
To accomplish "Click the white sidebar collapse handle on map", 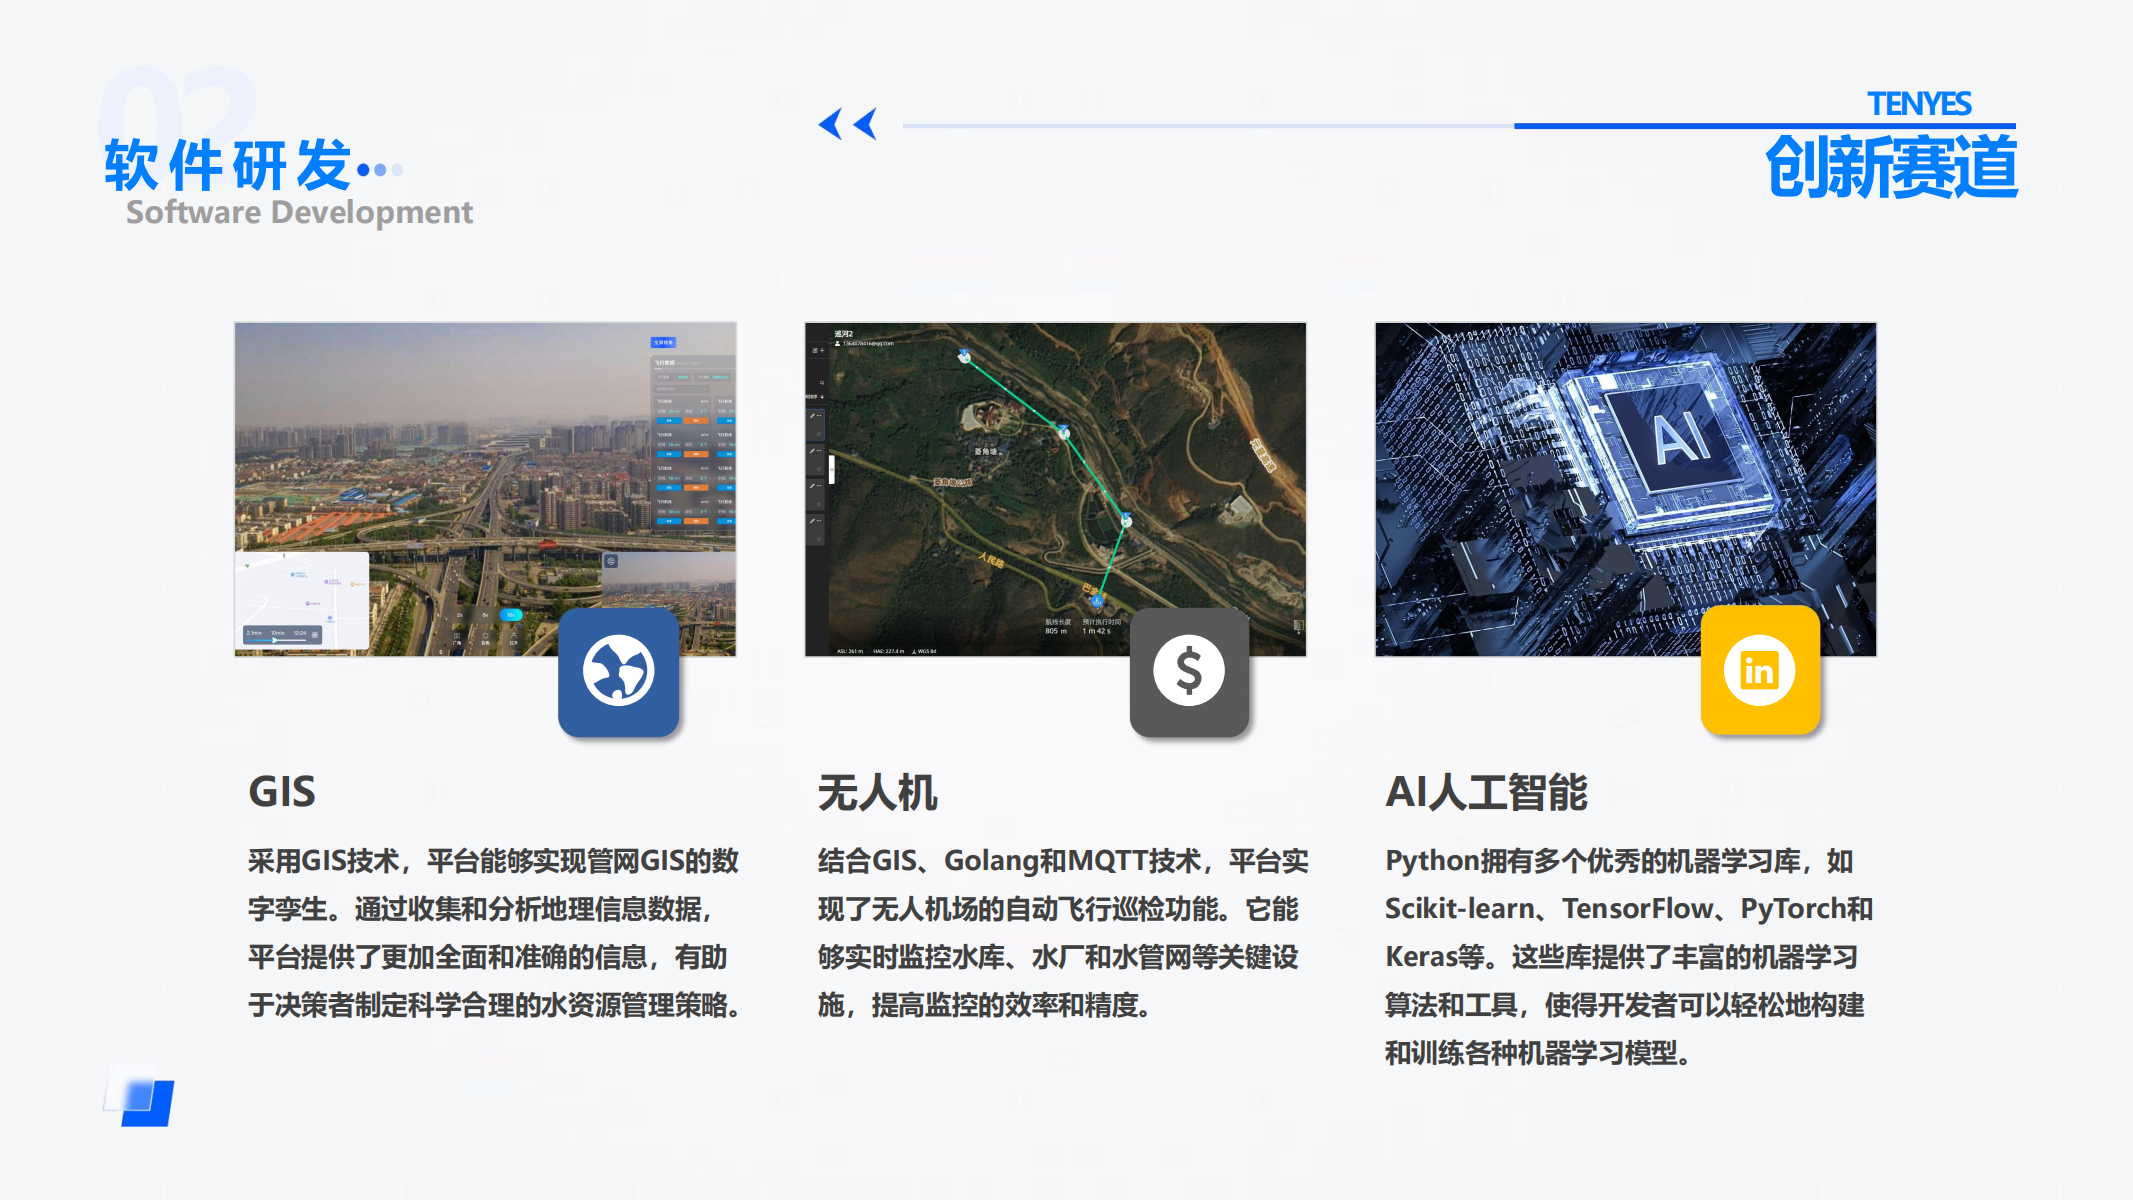I will pyautogui.click(x=831, y=470).
